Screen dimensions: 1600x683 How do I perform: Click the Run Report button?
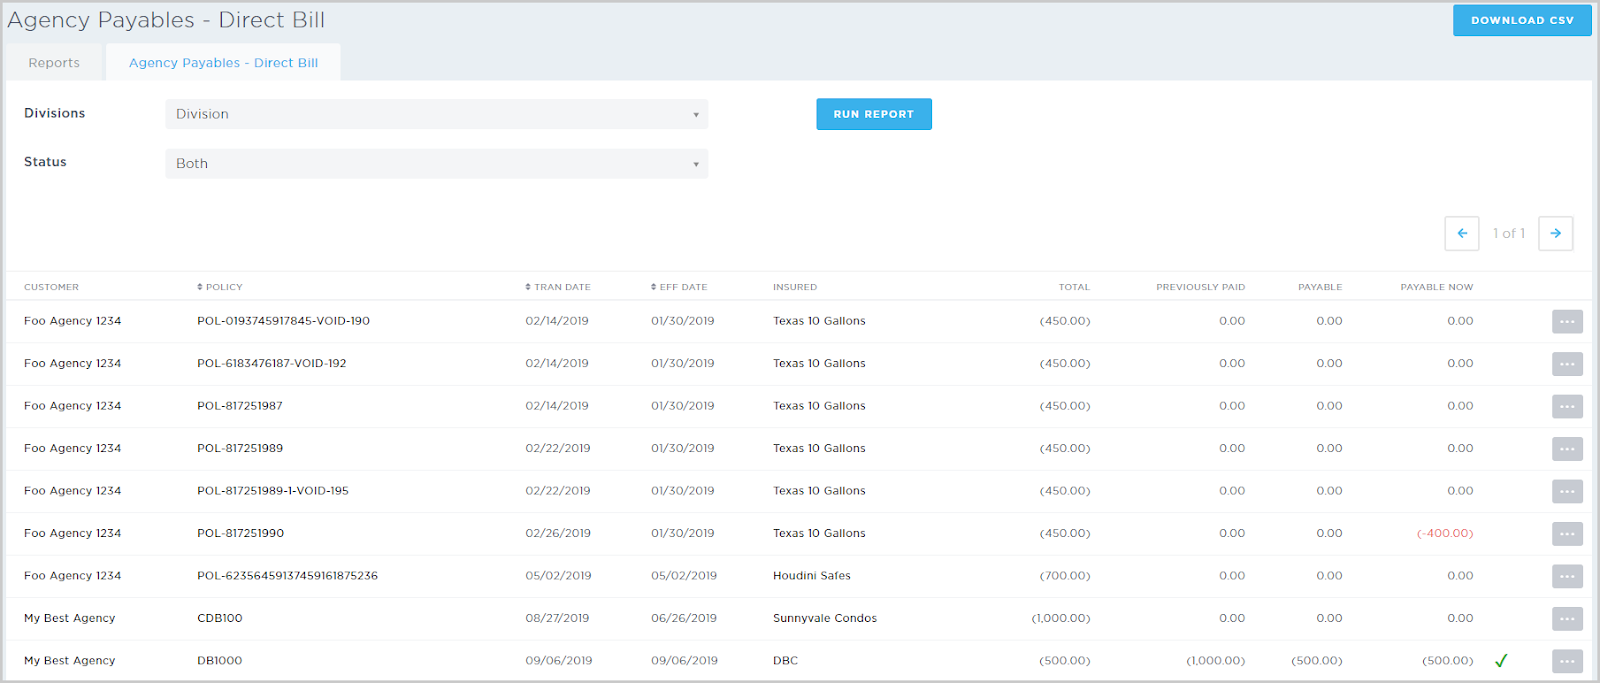tap(873, 114)
